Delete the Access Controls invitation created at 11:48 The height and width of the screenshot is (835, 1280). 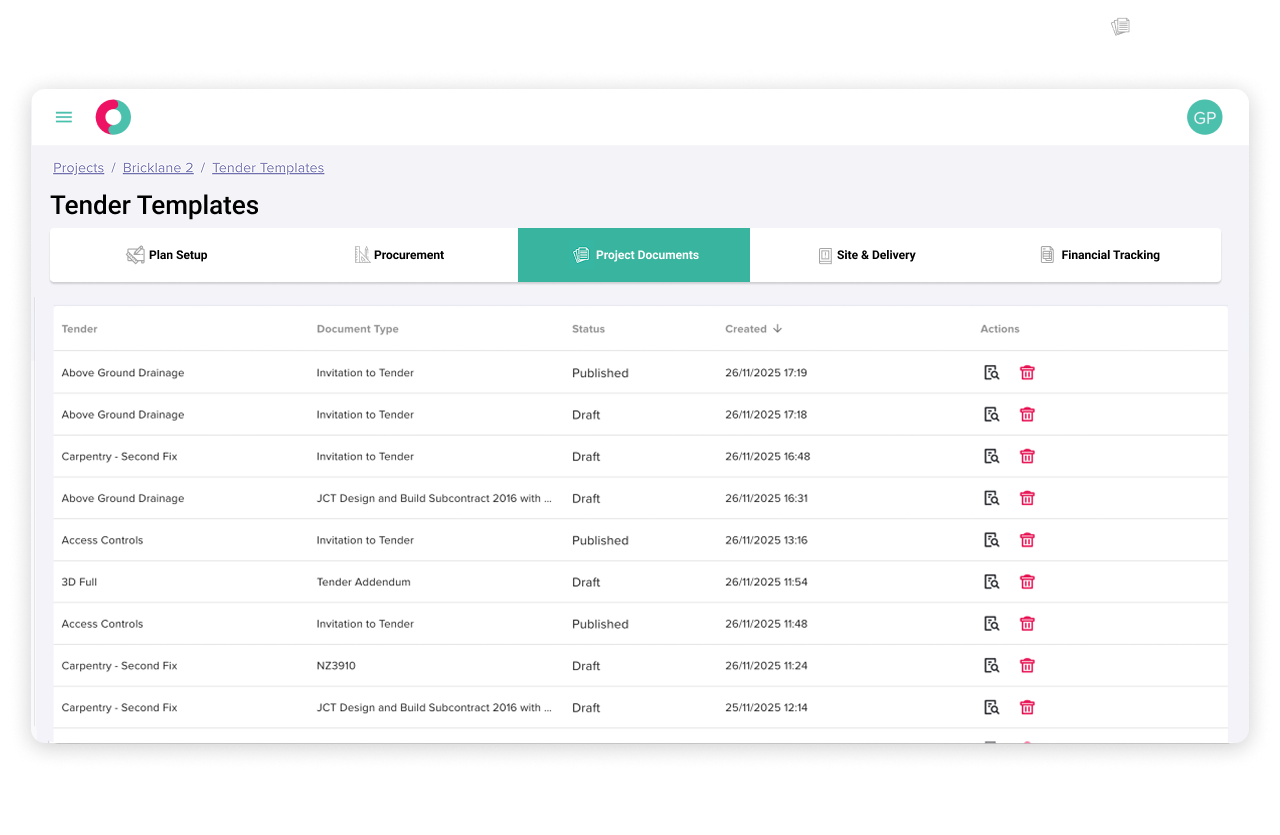click(x=1027, y=623)
